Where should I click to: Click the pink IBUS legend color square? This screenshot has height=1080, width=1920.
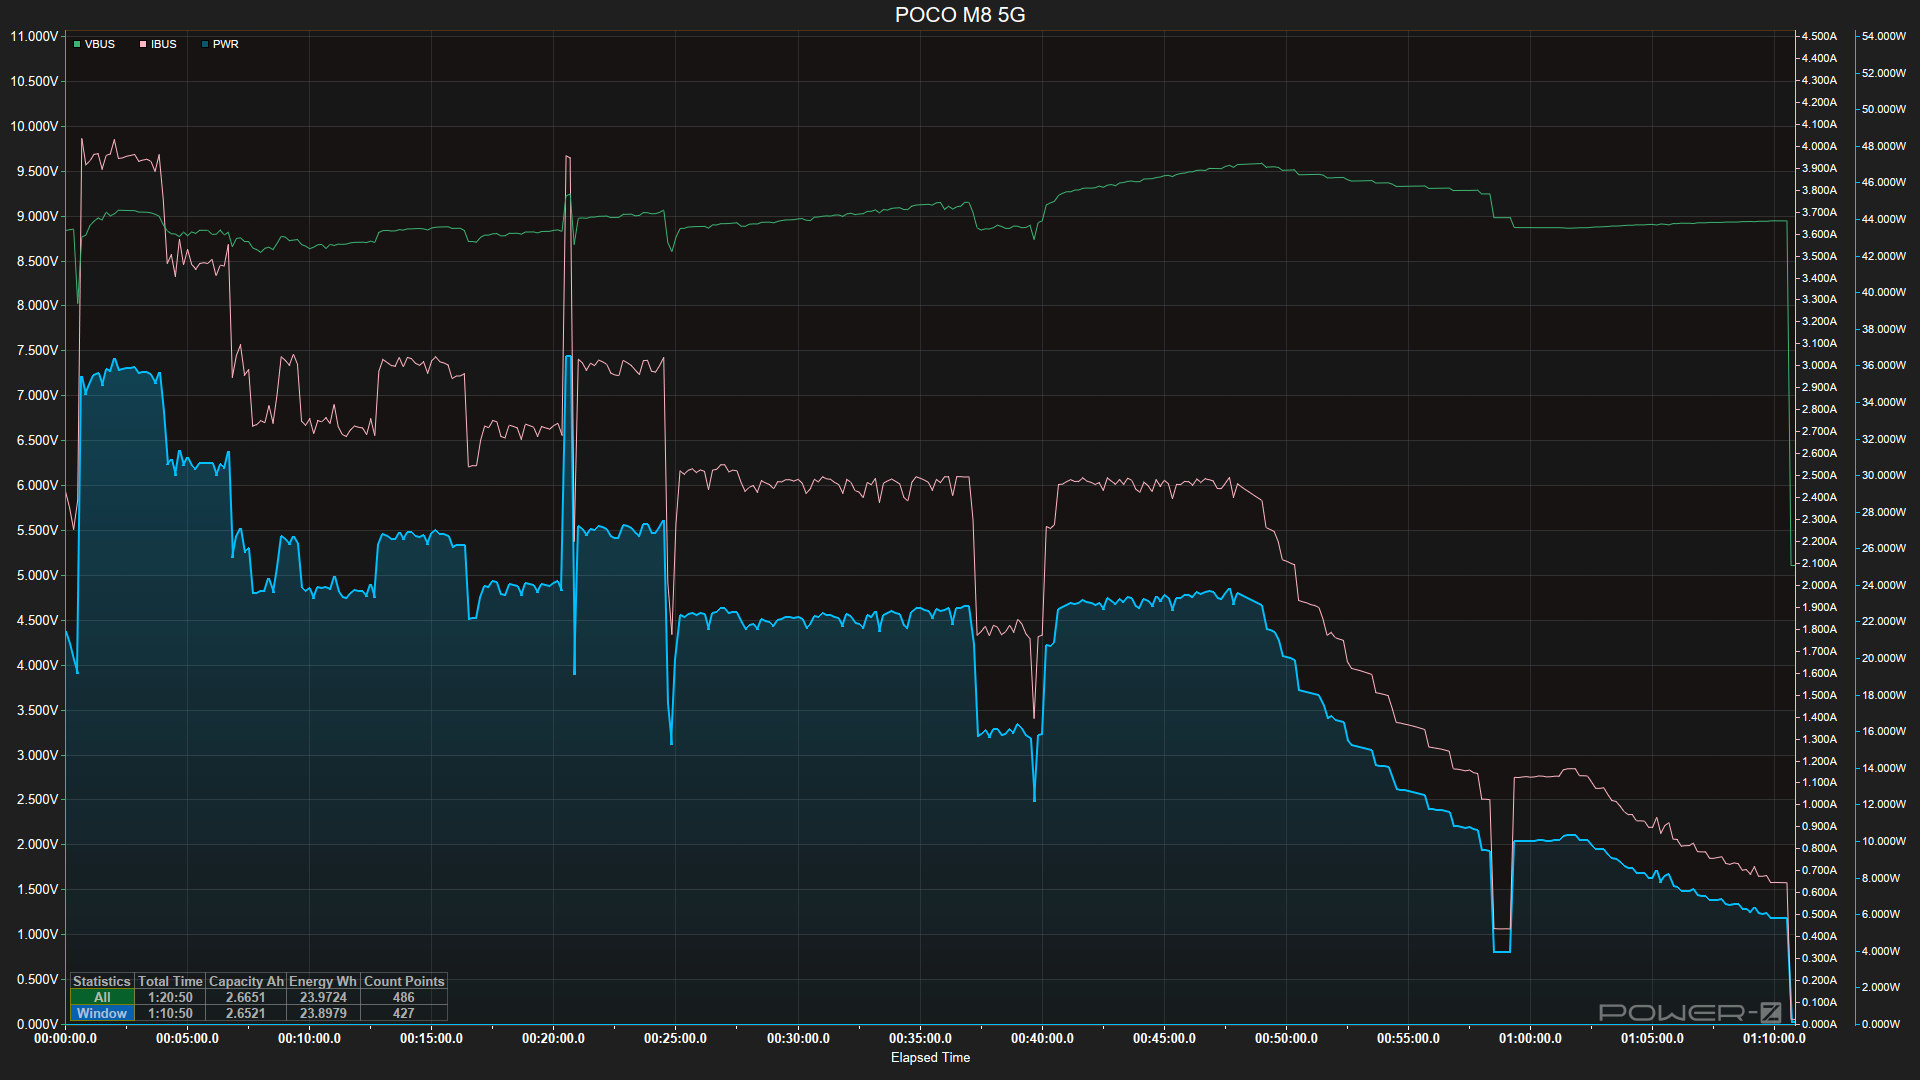click(143, 44)
